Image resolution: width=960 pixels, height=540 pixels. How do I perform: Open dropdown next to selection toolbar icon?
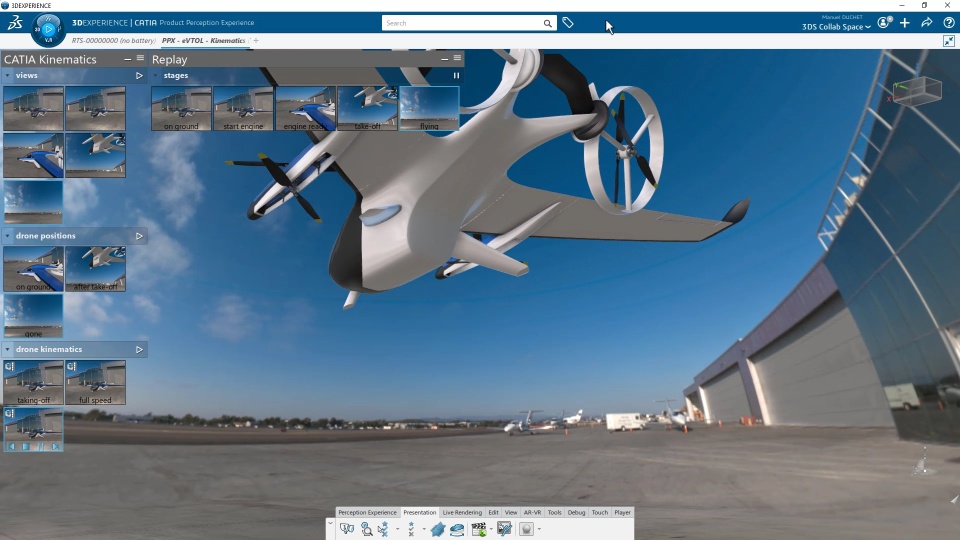pyautogui.click(x=397, y=530)
